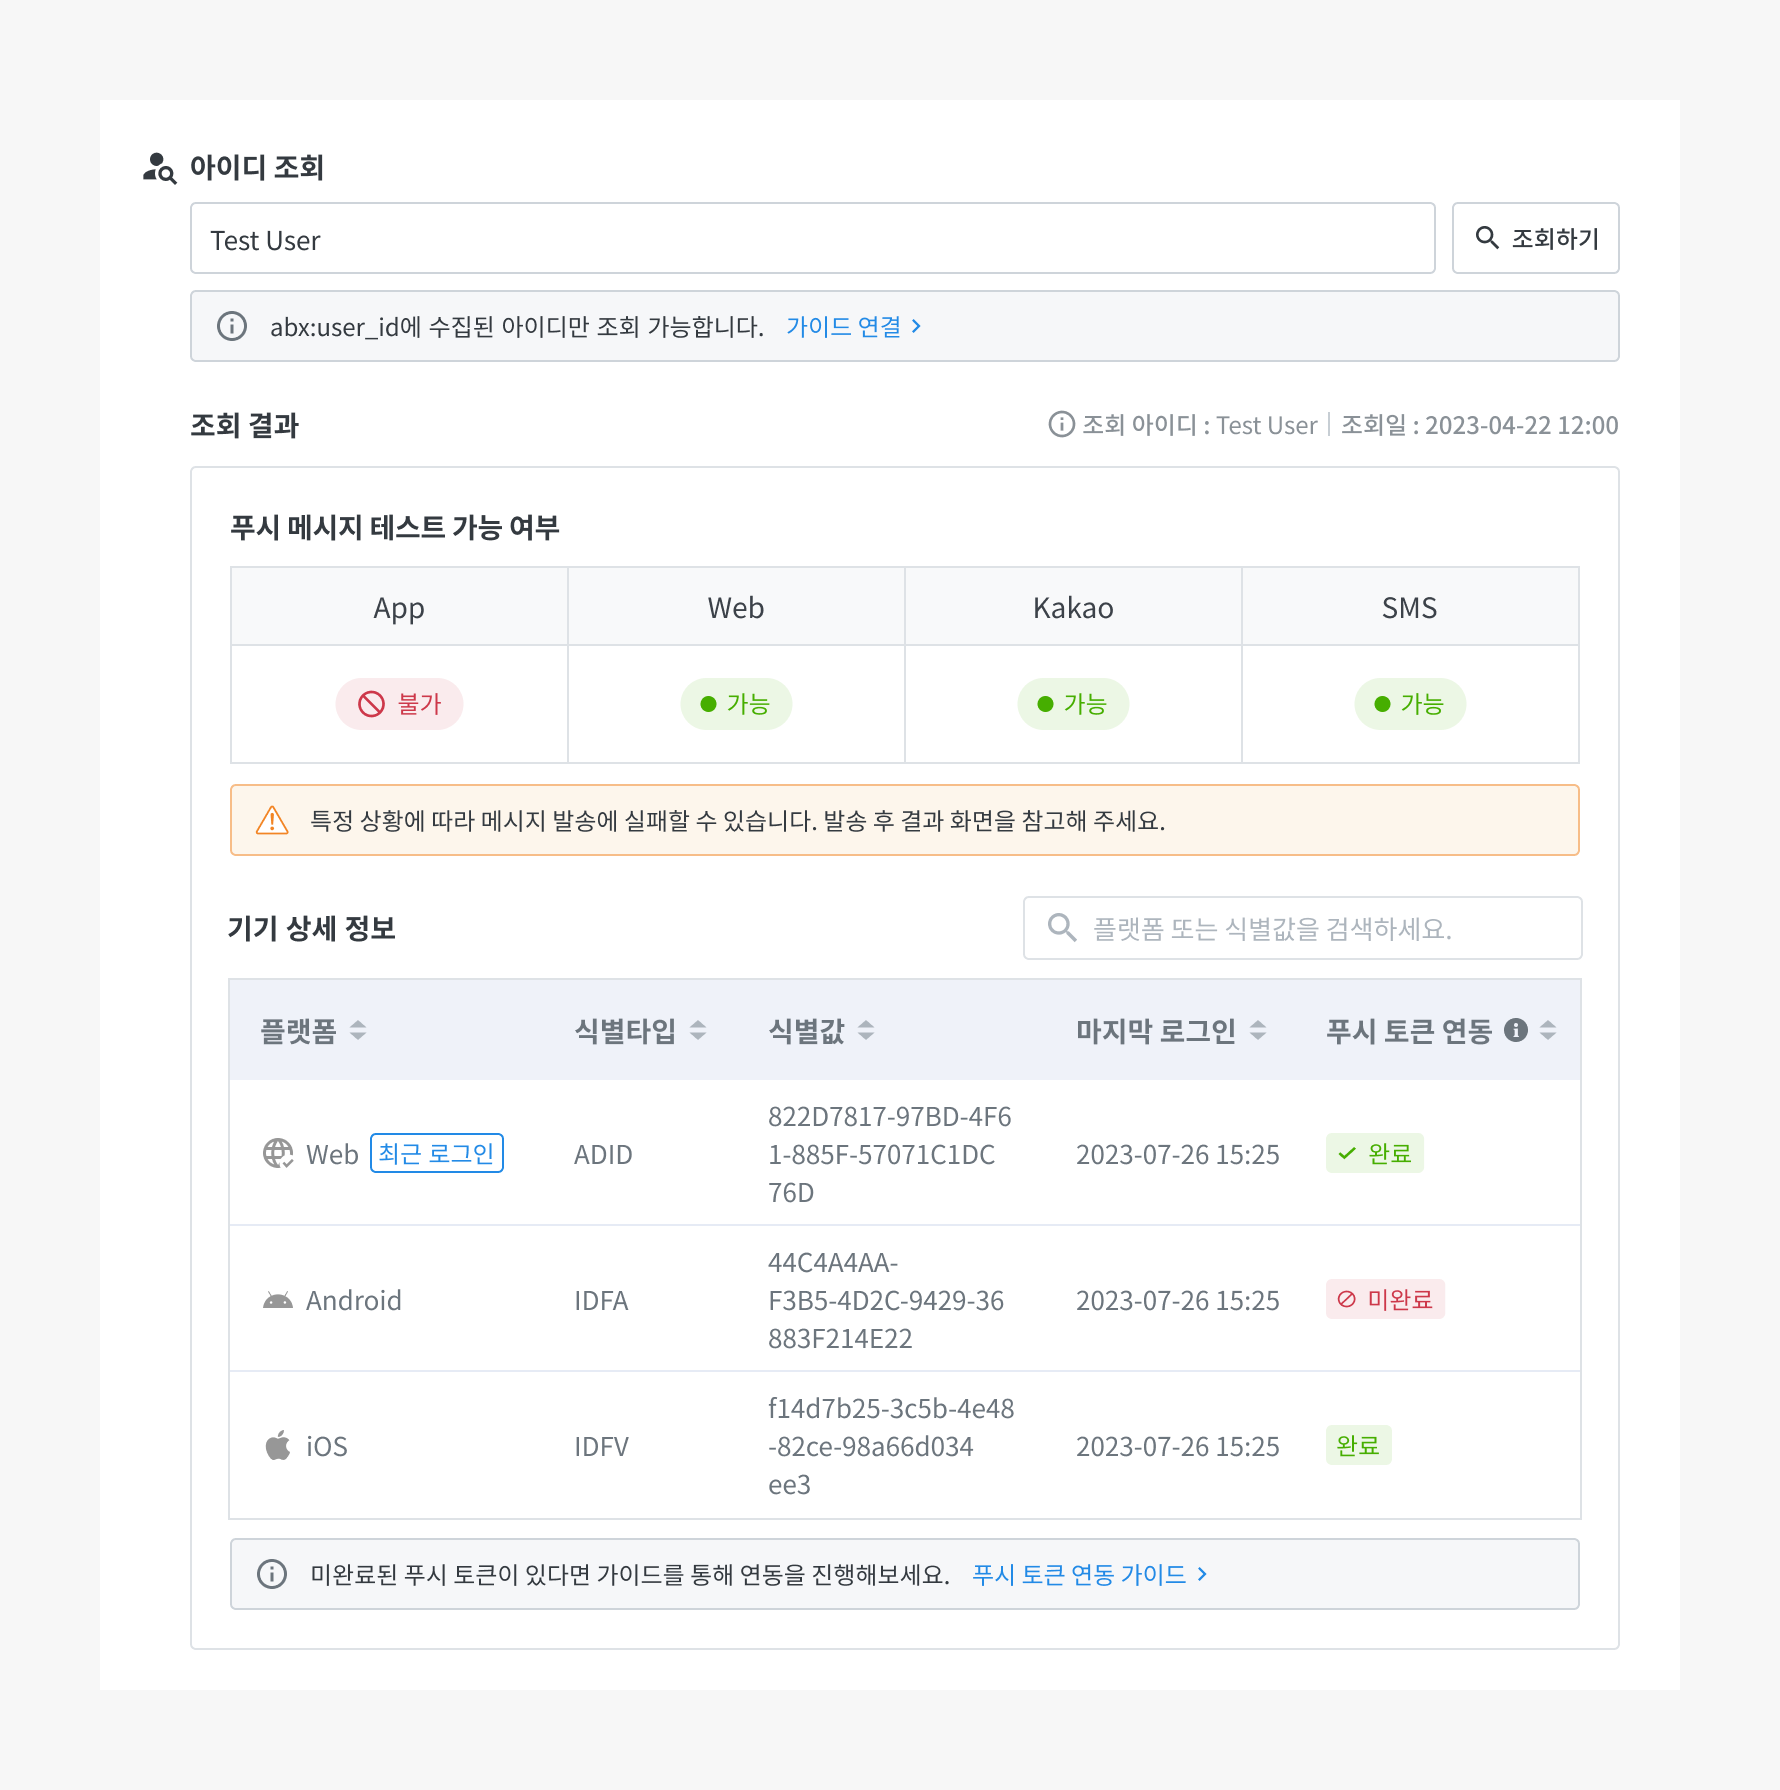Screen dimensions: 1780x1790
Task: Toggle the 불가 status under the App column
Action: click(x=398, y=703)
